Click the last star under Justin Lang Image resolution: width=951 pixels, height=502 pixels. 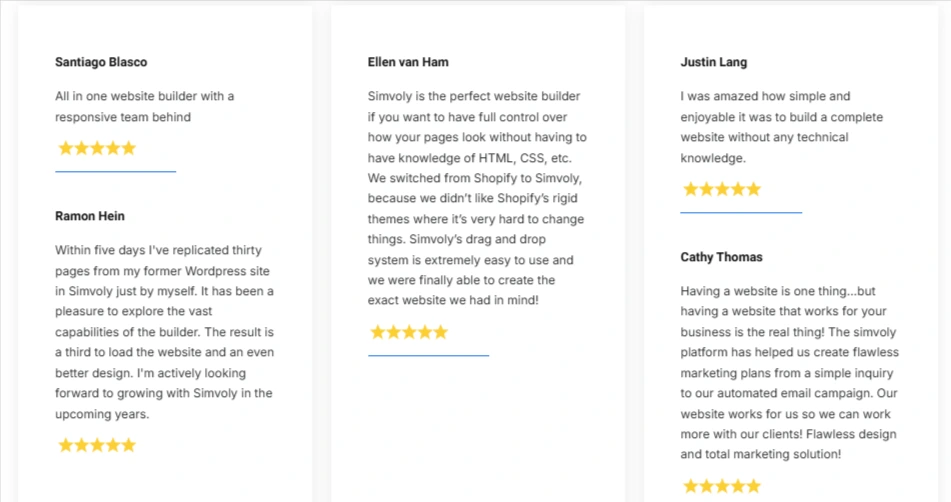pyautogui.click(x=753, y=189)
